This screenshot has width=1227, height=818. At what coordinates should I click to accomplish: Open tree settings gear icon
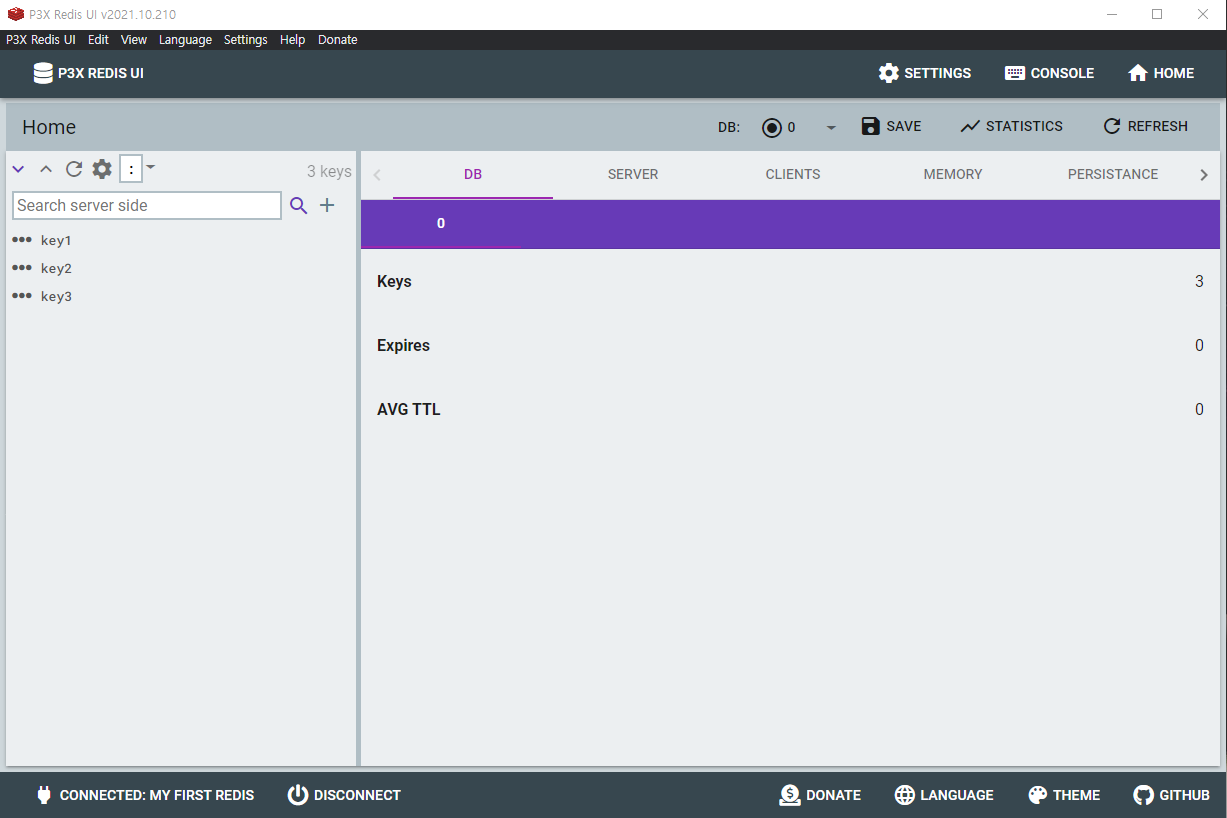coord(102,169)
